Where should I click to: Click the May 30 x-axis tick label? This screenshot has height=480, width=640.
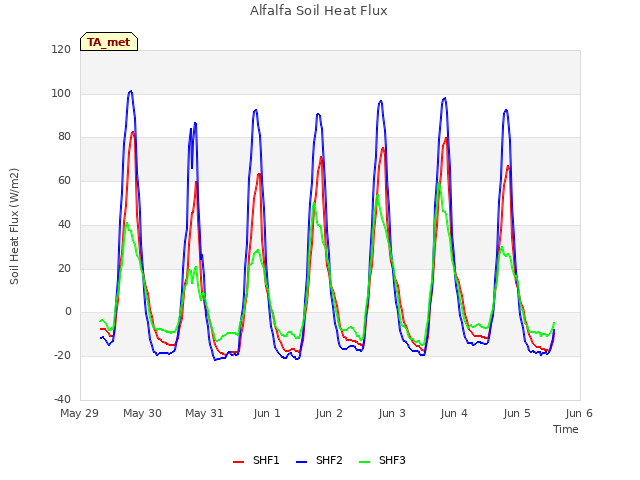pyautogui.click(x=142, y=413)
